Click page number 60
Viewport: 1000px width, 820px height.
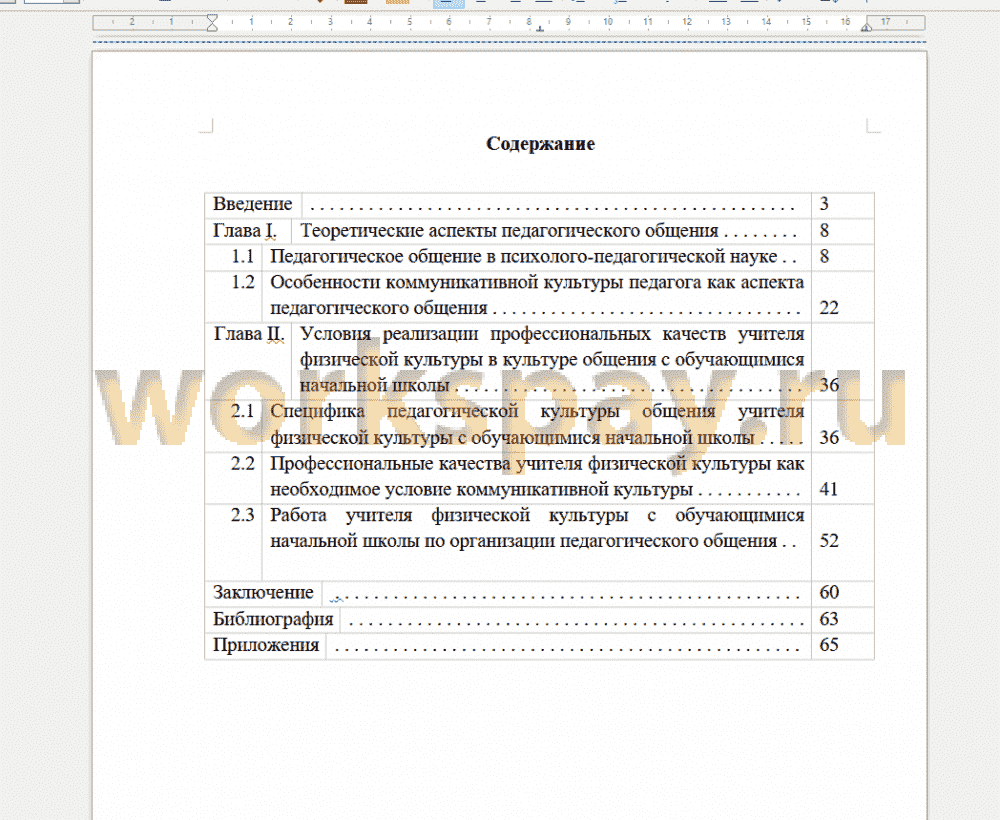pyautogui.click(x=828, y=592)
